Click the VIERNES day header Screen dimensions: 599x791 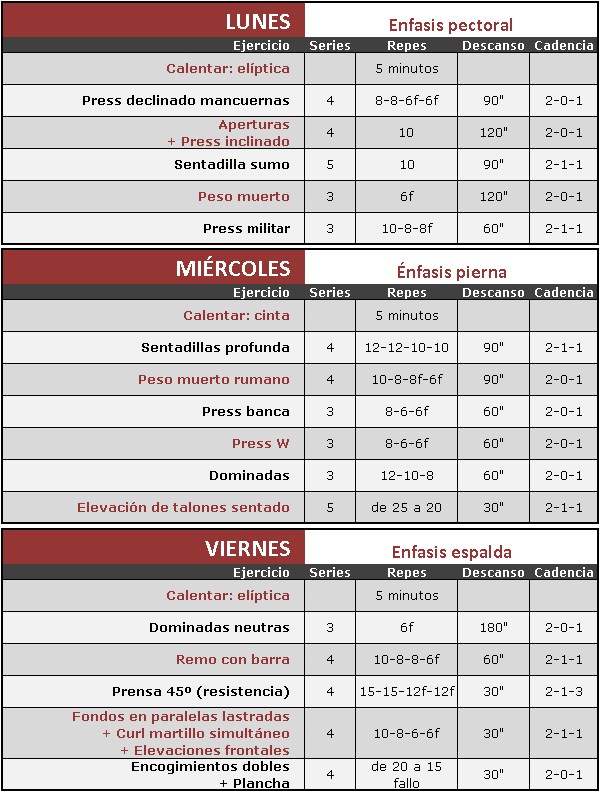(x=248, y=548)
